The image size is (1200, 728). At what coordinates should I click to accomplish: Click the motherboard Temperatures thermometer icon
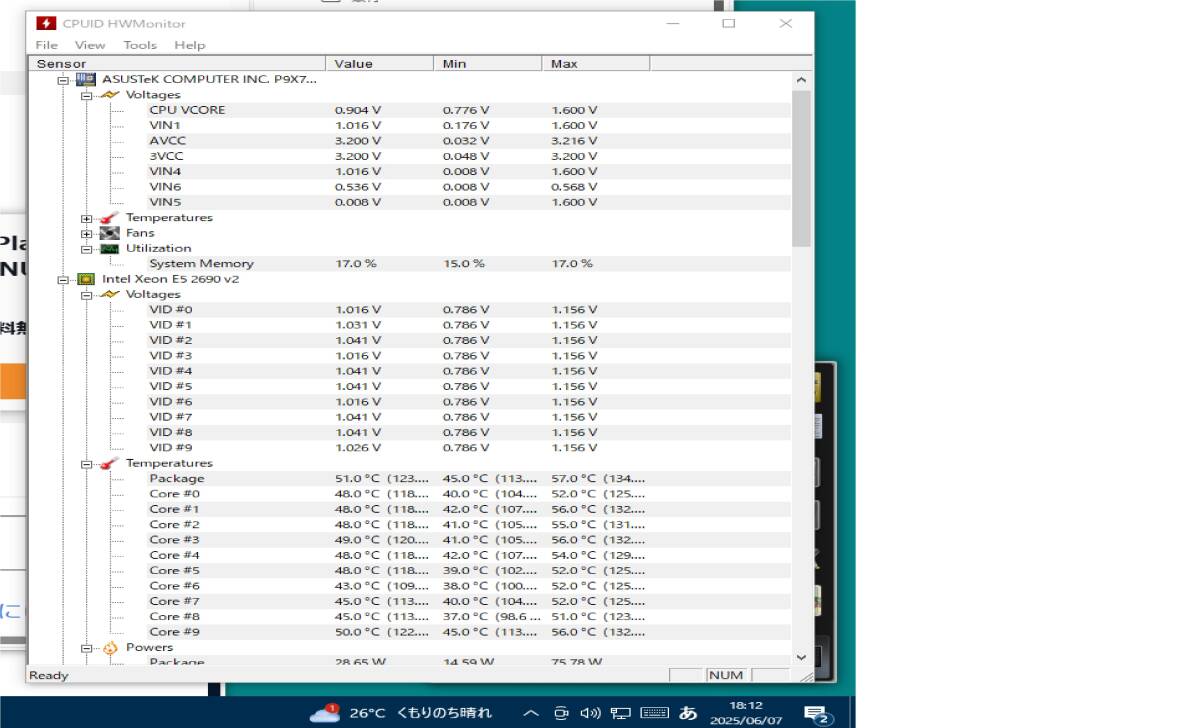(110, 217)
